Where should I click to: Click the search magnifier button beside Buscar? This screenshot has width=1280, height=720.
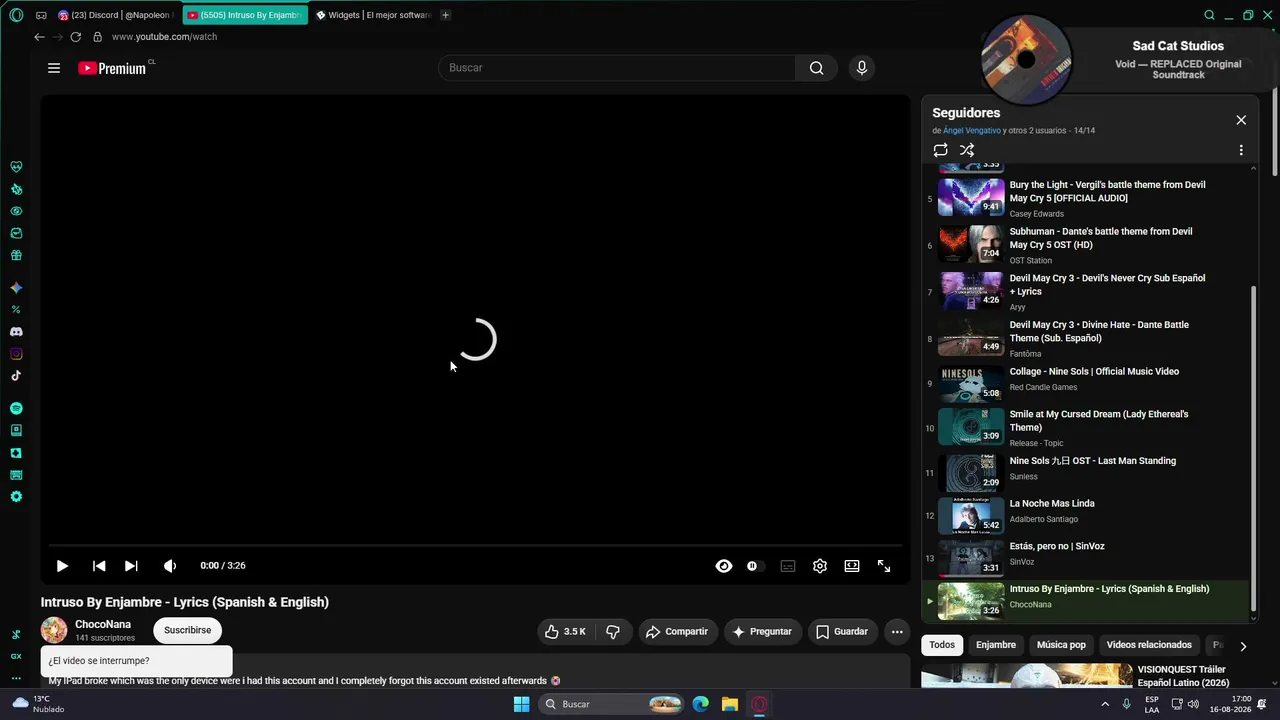[817, 68]
